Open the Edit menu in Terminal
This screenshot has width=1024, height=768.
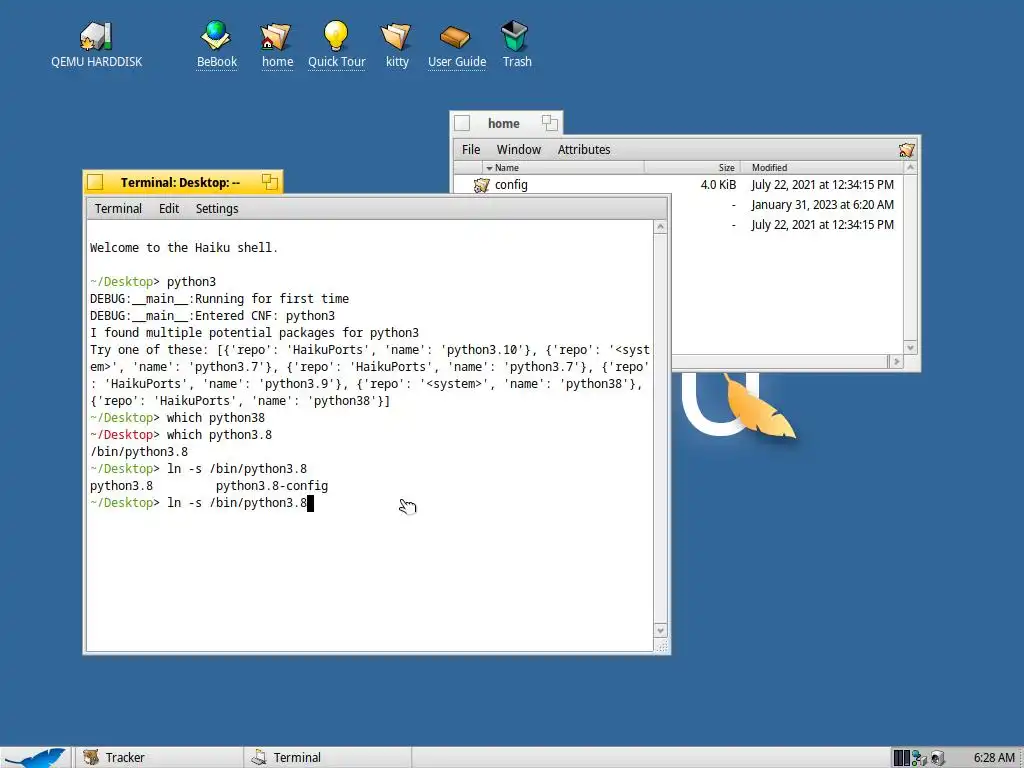168,208
